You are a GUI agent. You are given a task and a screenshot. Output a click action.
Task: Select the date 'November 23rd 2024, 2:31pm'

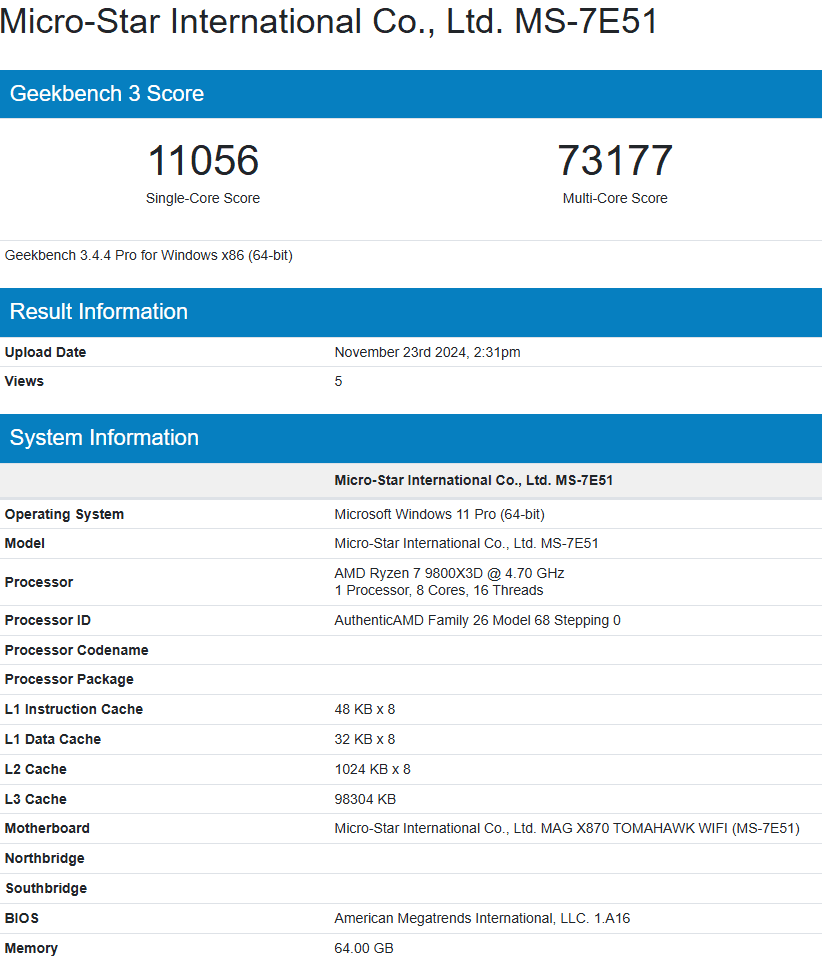(428, 353)
